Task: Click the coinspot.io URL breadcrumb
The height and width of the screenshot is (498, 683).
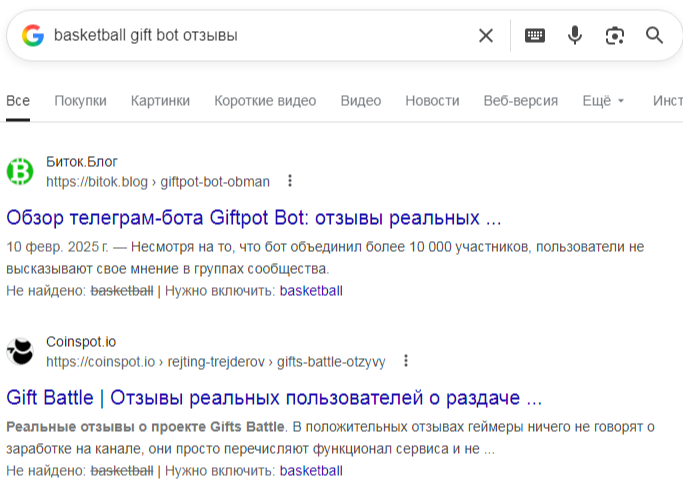Action: point(216,362)
